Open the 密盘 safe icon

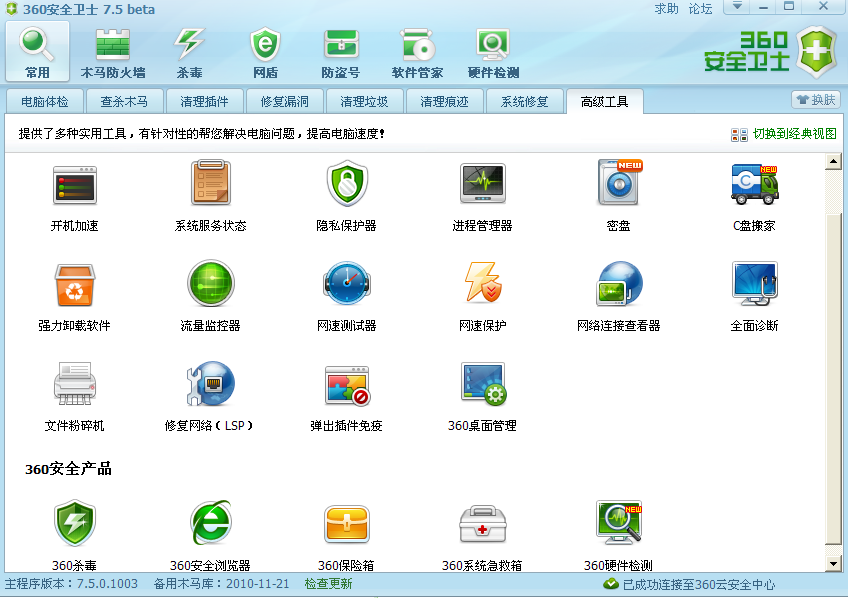pyautogui.click(x=619, y=183)
